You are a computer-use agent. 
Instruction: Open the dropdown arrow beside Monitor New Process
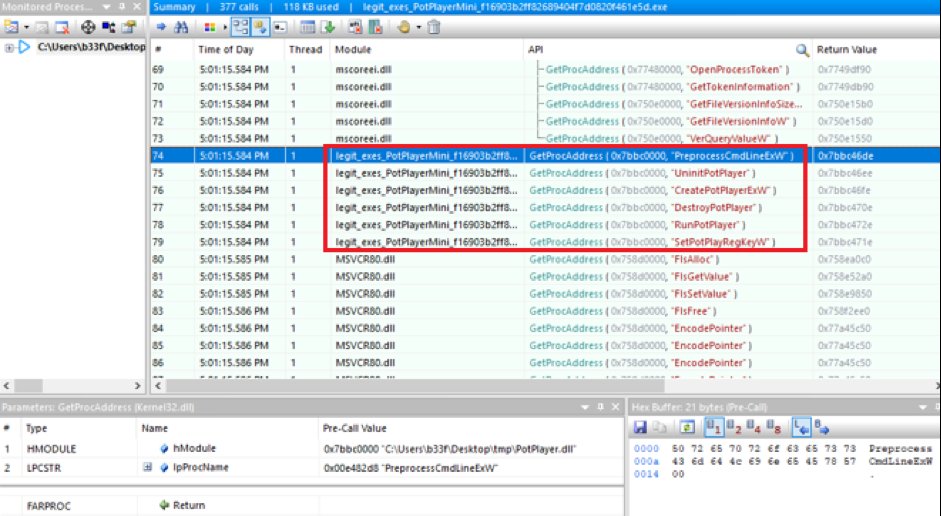click(x=26, y=28)
